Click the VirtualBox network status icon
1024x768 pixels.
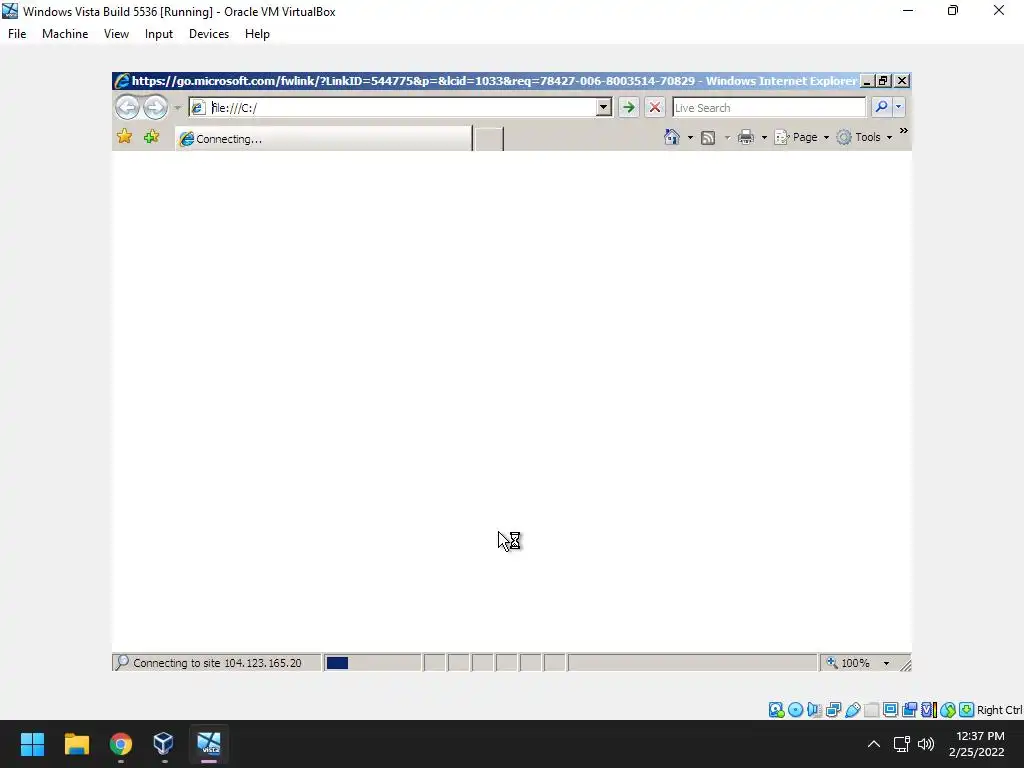833,710
